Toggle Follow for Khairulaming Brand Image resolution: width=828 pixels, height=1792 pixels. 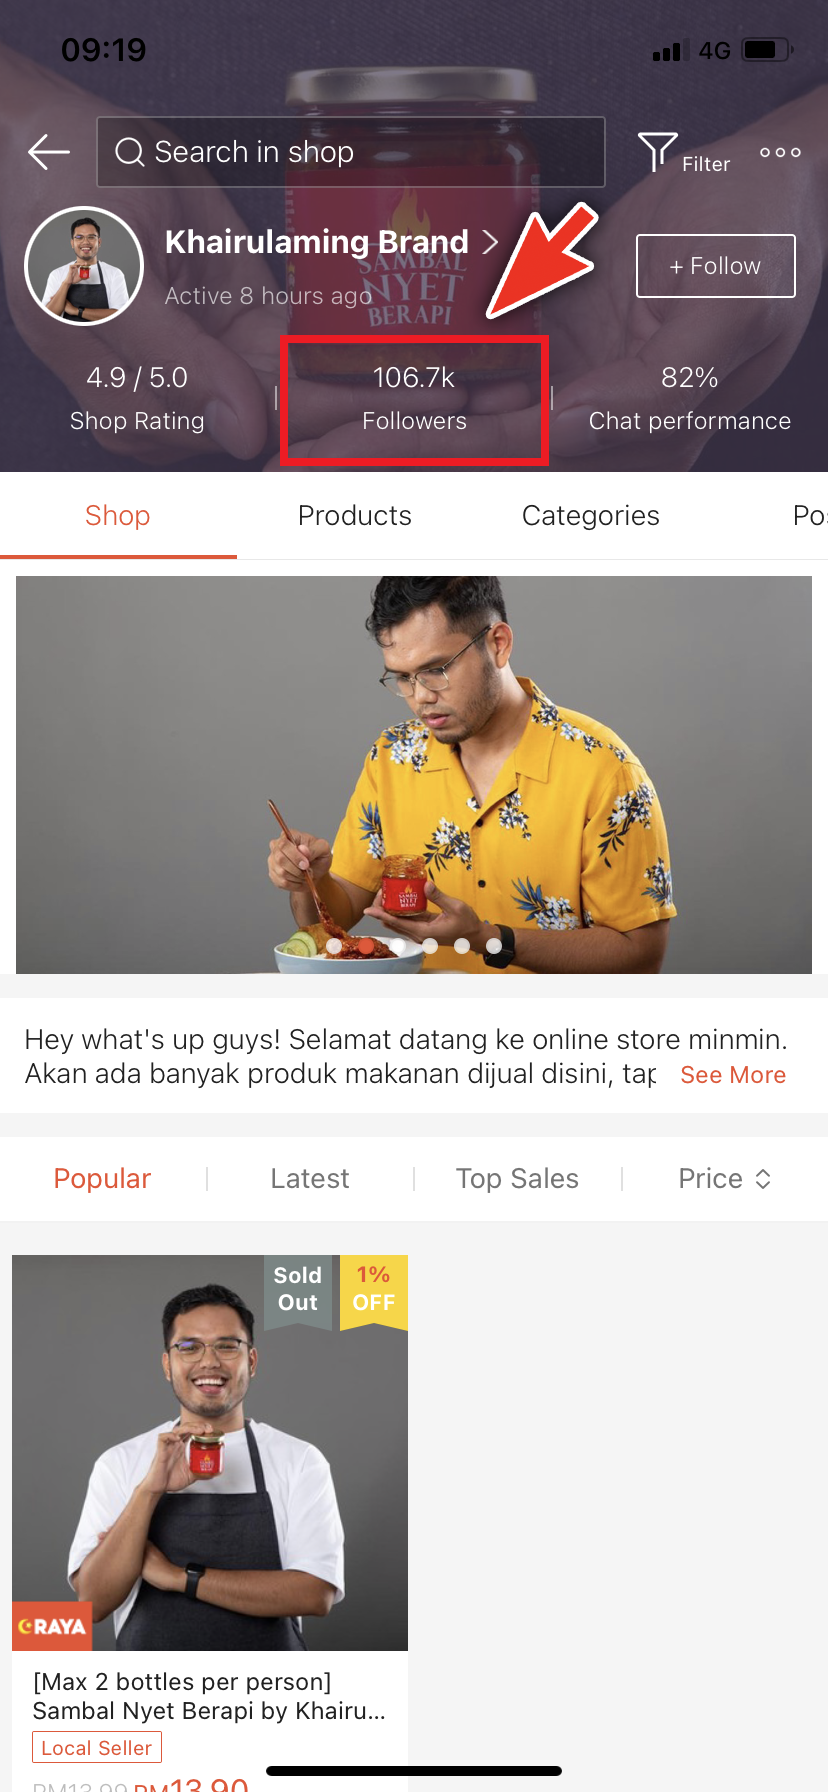pos(715,266)
